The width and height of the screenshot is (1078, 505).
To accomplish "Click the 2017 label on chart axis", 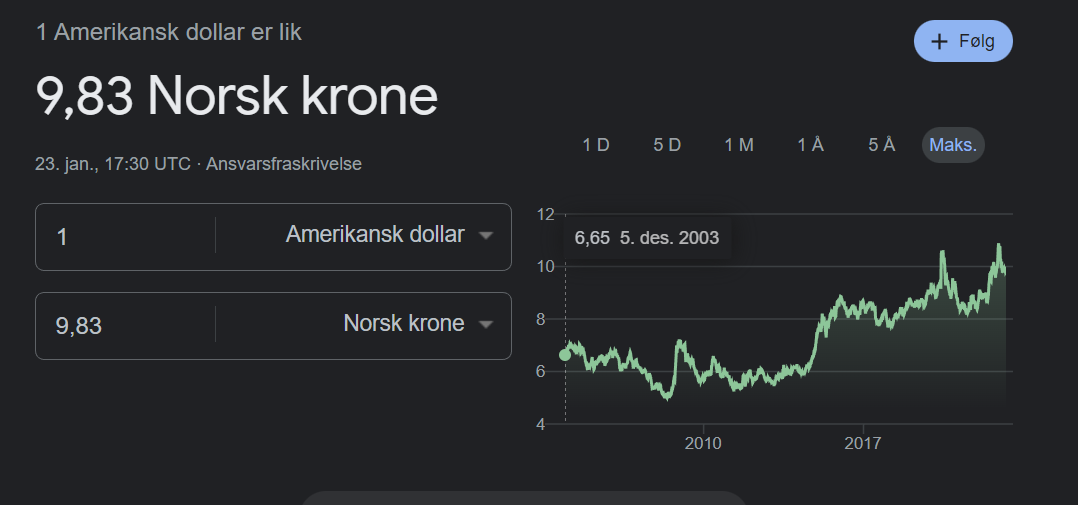I will coord(862,444).
